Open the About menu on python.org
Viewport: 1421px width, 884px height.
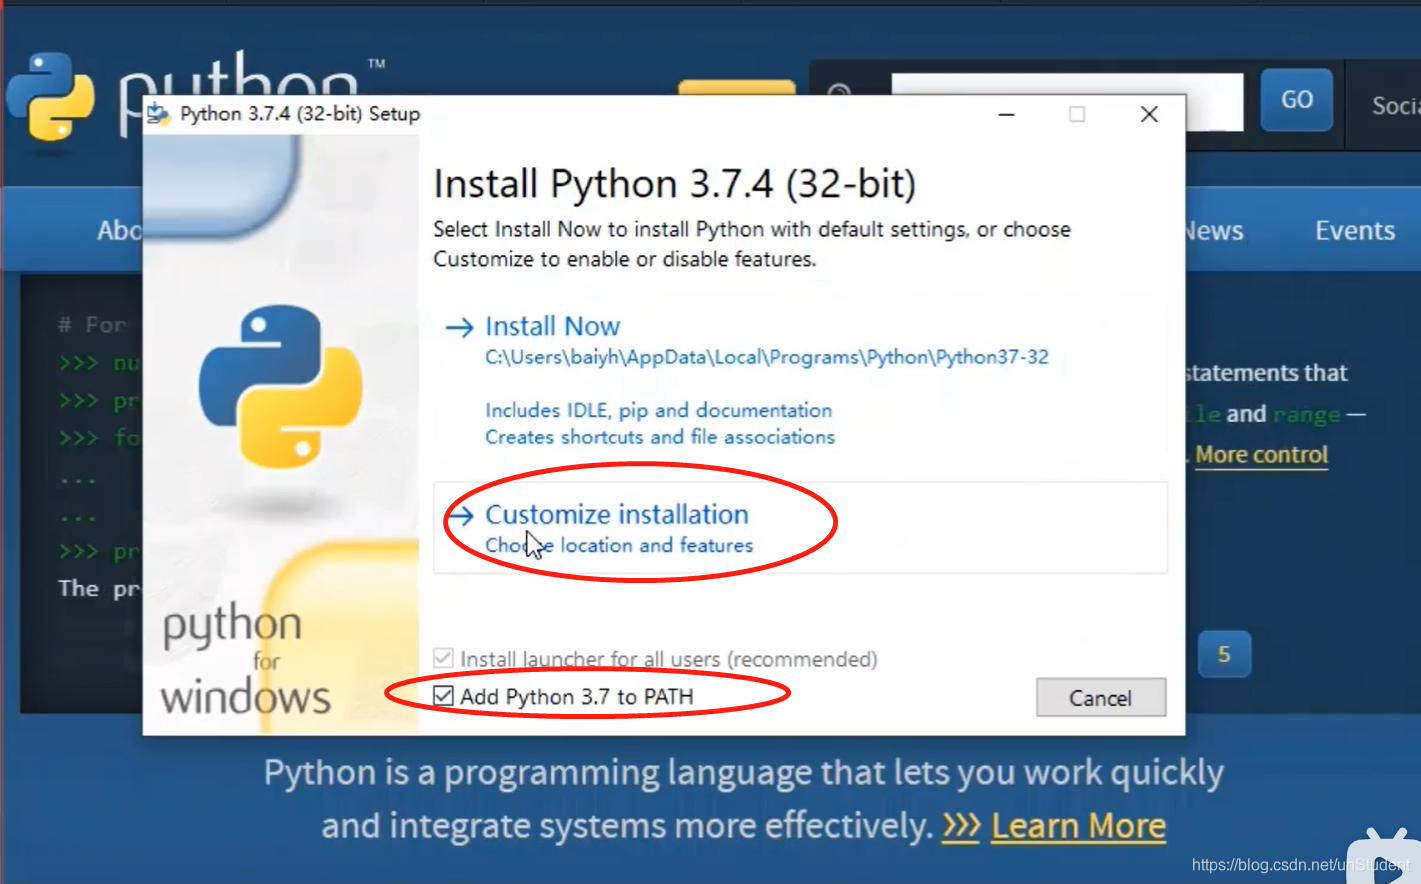point(119,231)
